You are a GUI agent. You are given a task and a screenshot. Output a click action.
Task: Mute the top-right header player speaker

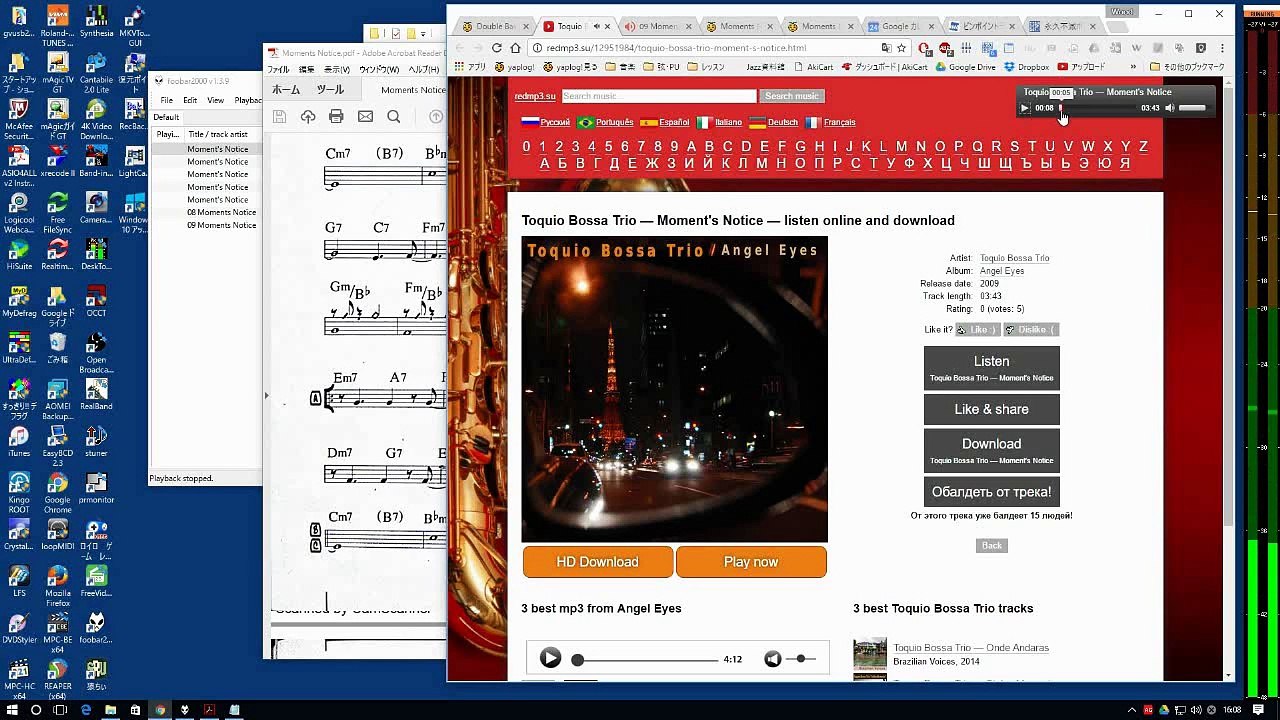[1170, 108]
